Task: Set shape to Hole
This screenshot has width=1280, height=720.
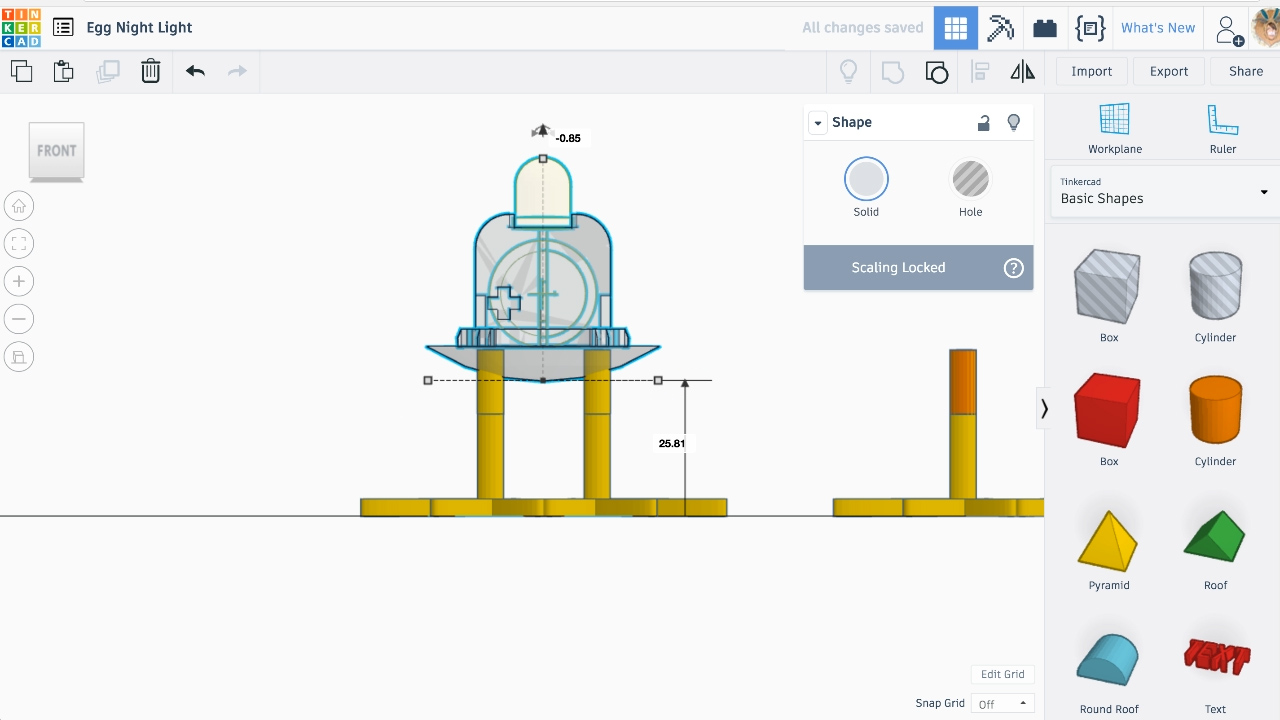Action: 970,187
